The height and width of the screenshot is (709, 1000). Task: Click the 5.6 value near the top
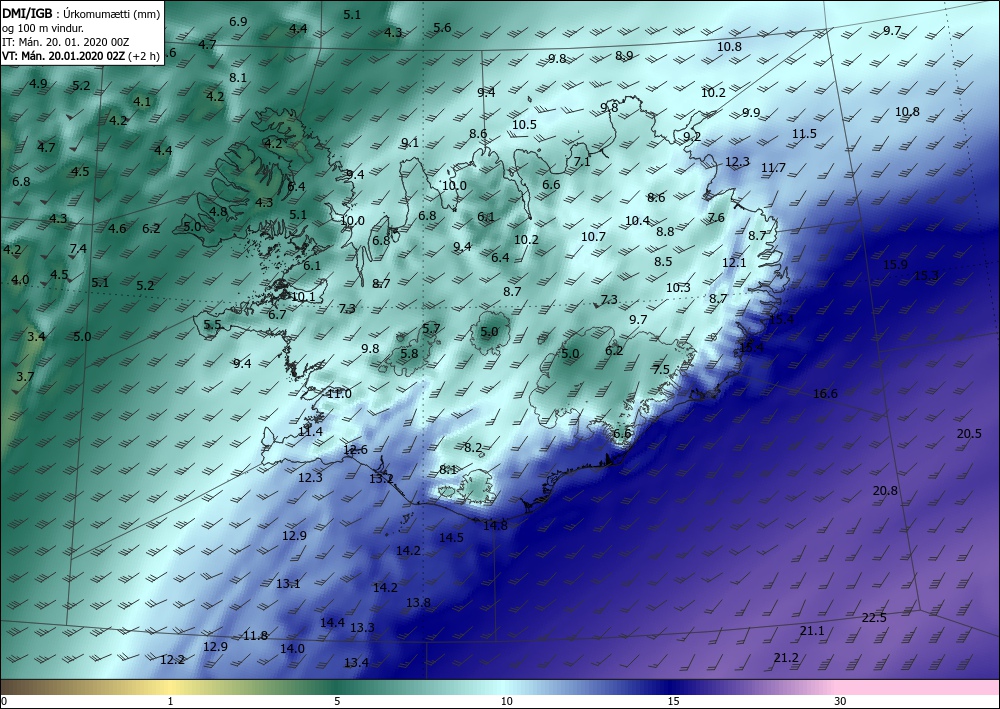442,27
